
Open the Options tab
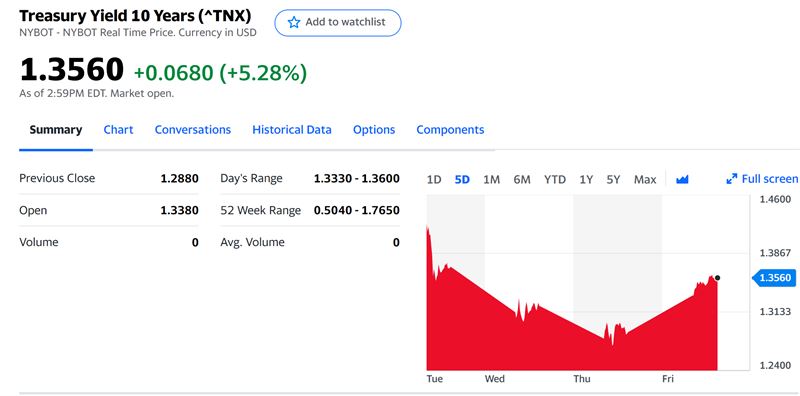pos(374,130)
